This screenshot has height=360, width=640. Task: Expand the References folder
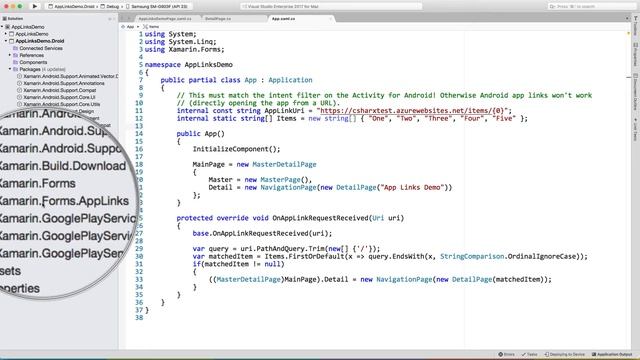point(10,55)
